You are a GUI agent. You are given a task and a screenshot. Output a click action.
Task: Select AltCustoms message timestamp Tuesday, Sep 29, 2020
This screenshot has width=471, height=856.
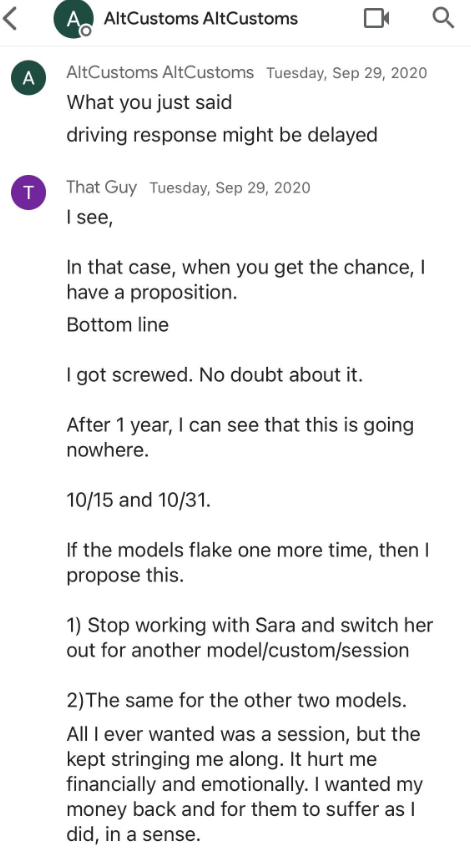click(347, 73)
